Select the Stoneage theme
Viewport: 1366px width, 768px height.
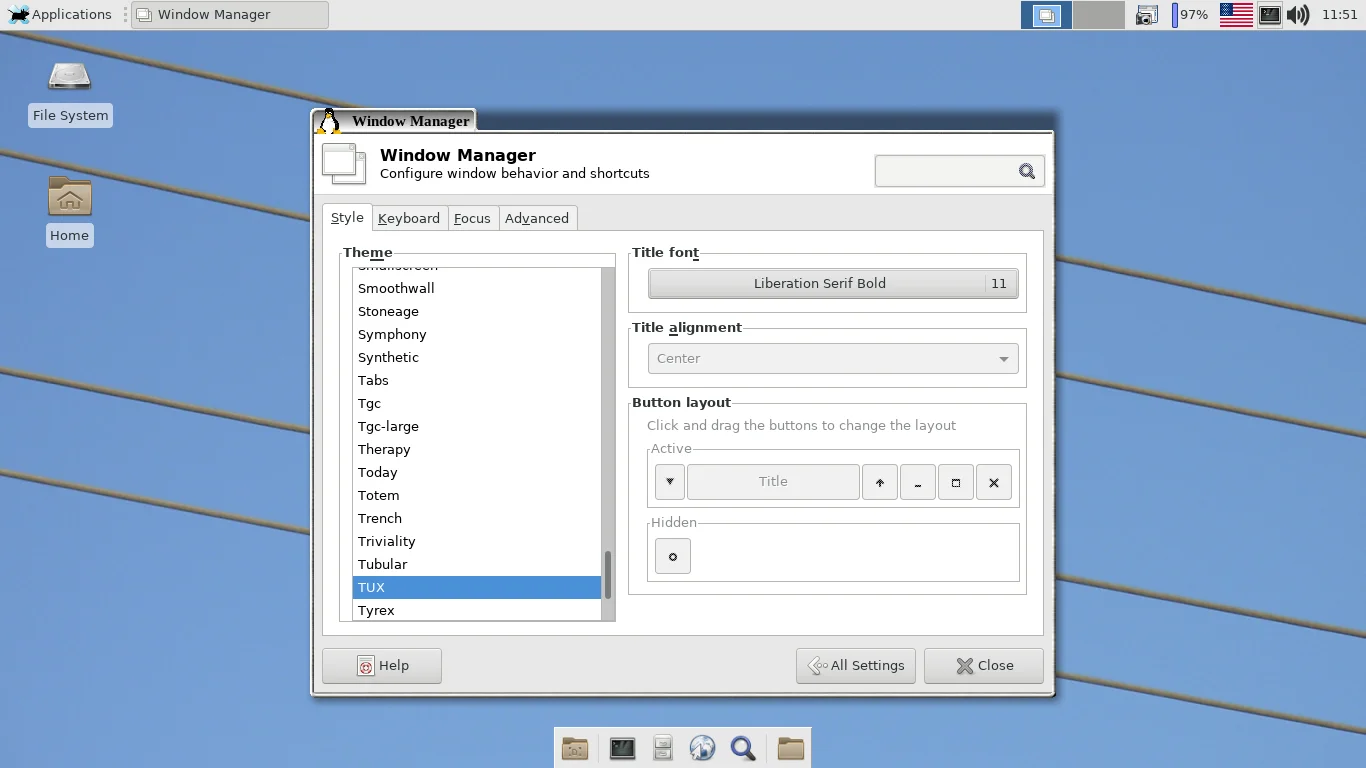[x=477, y=311]
